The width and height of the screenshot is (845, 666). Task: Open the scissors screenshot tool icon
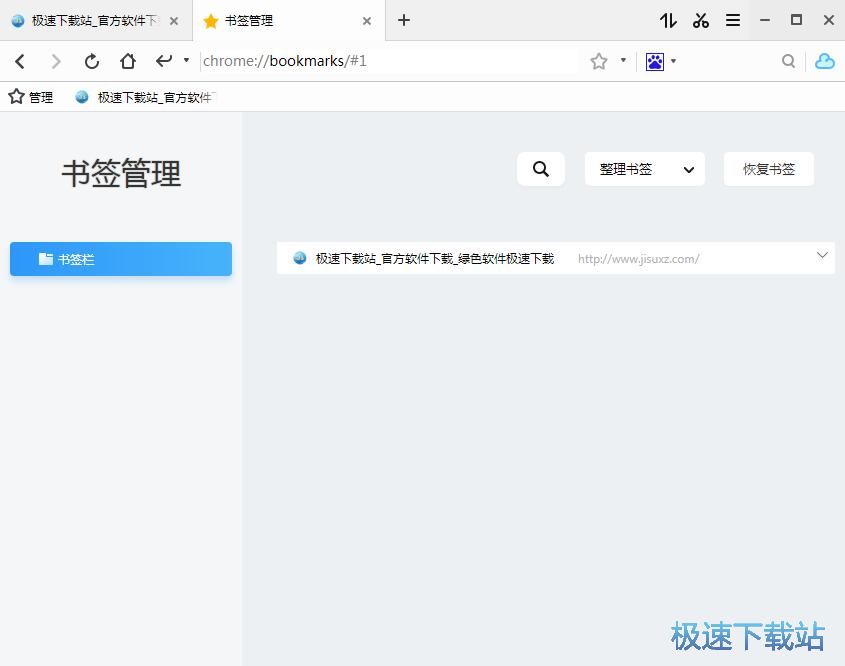(701, 20)
